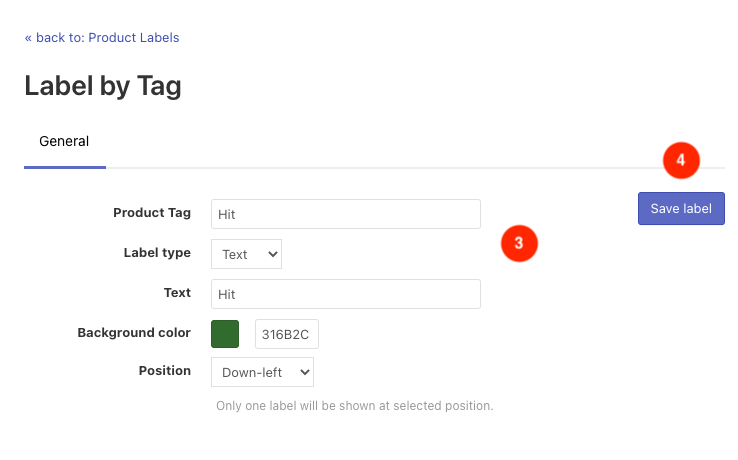Click the chevron arrow on Label type select

click(273, 254)
